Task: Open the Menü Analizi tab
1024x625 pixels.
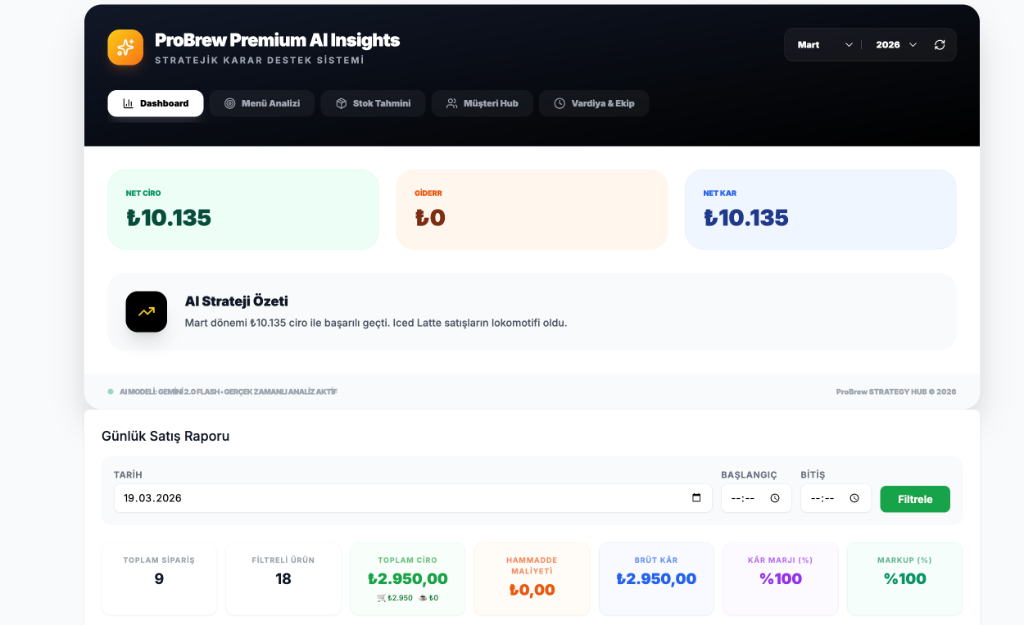Action: [x=262, y=103]
